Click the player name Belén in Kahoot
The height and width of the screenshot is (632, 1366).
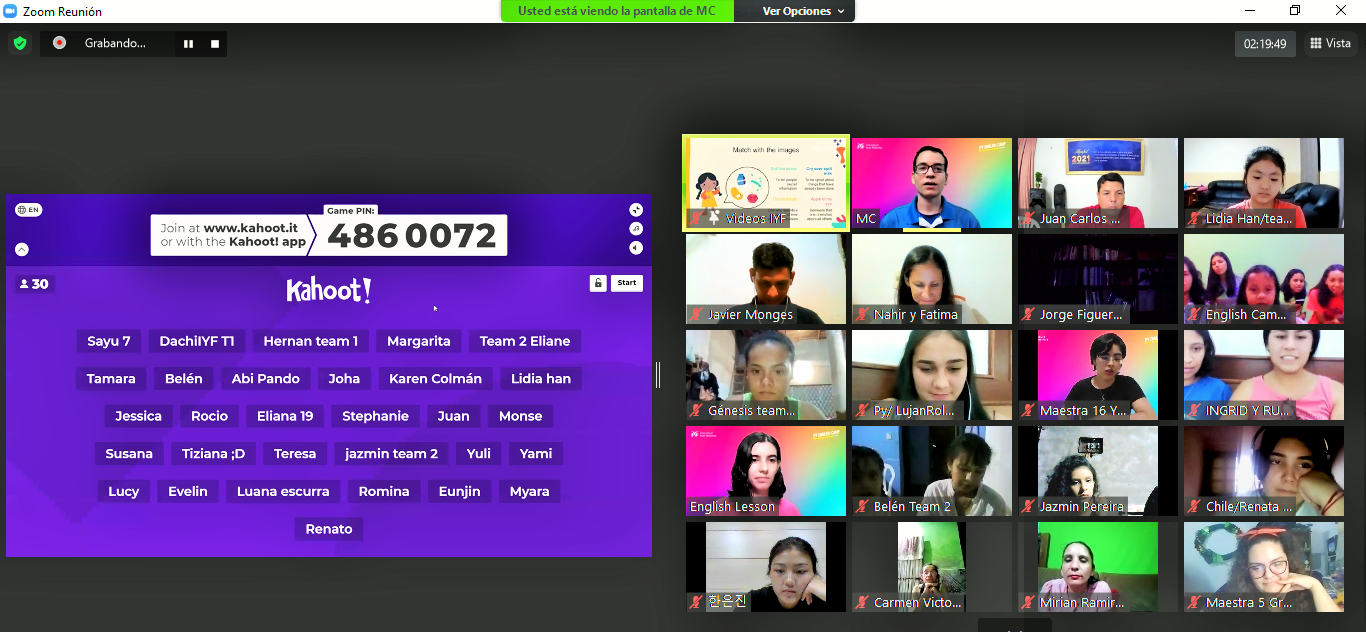184,379
